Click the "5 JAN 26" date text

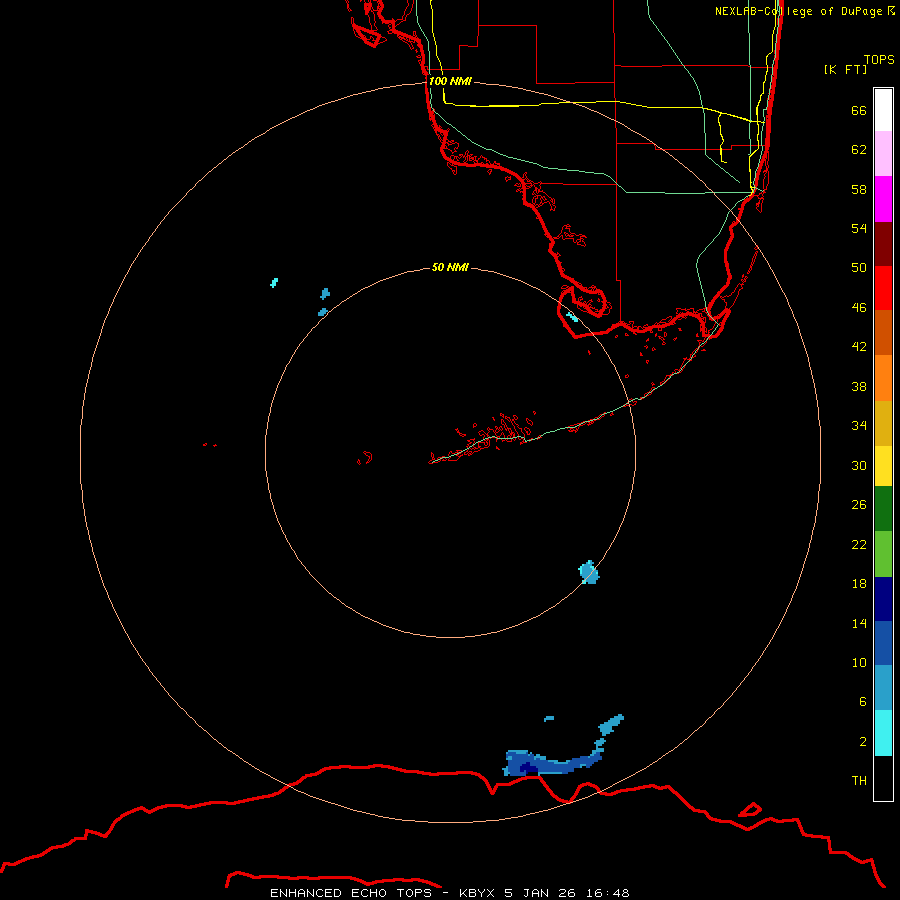540,893
